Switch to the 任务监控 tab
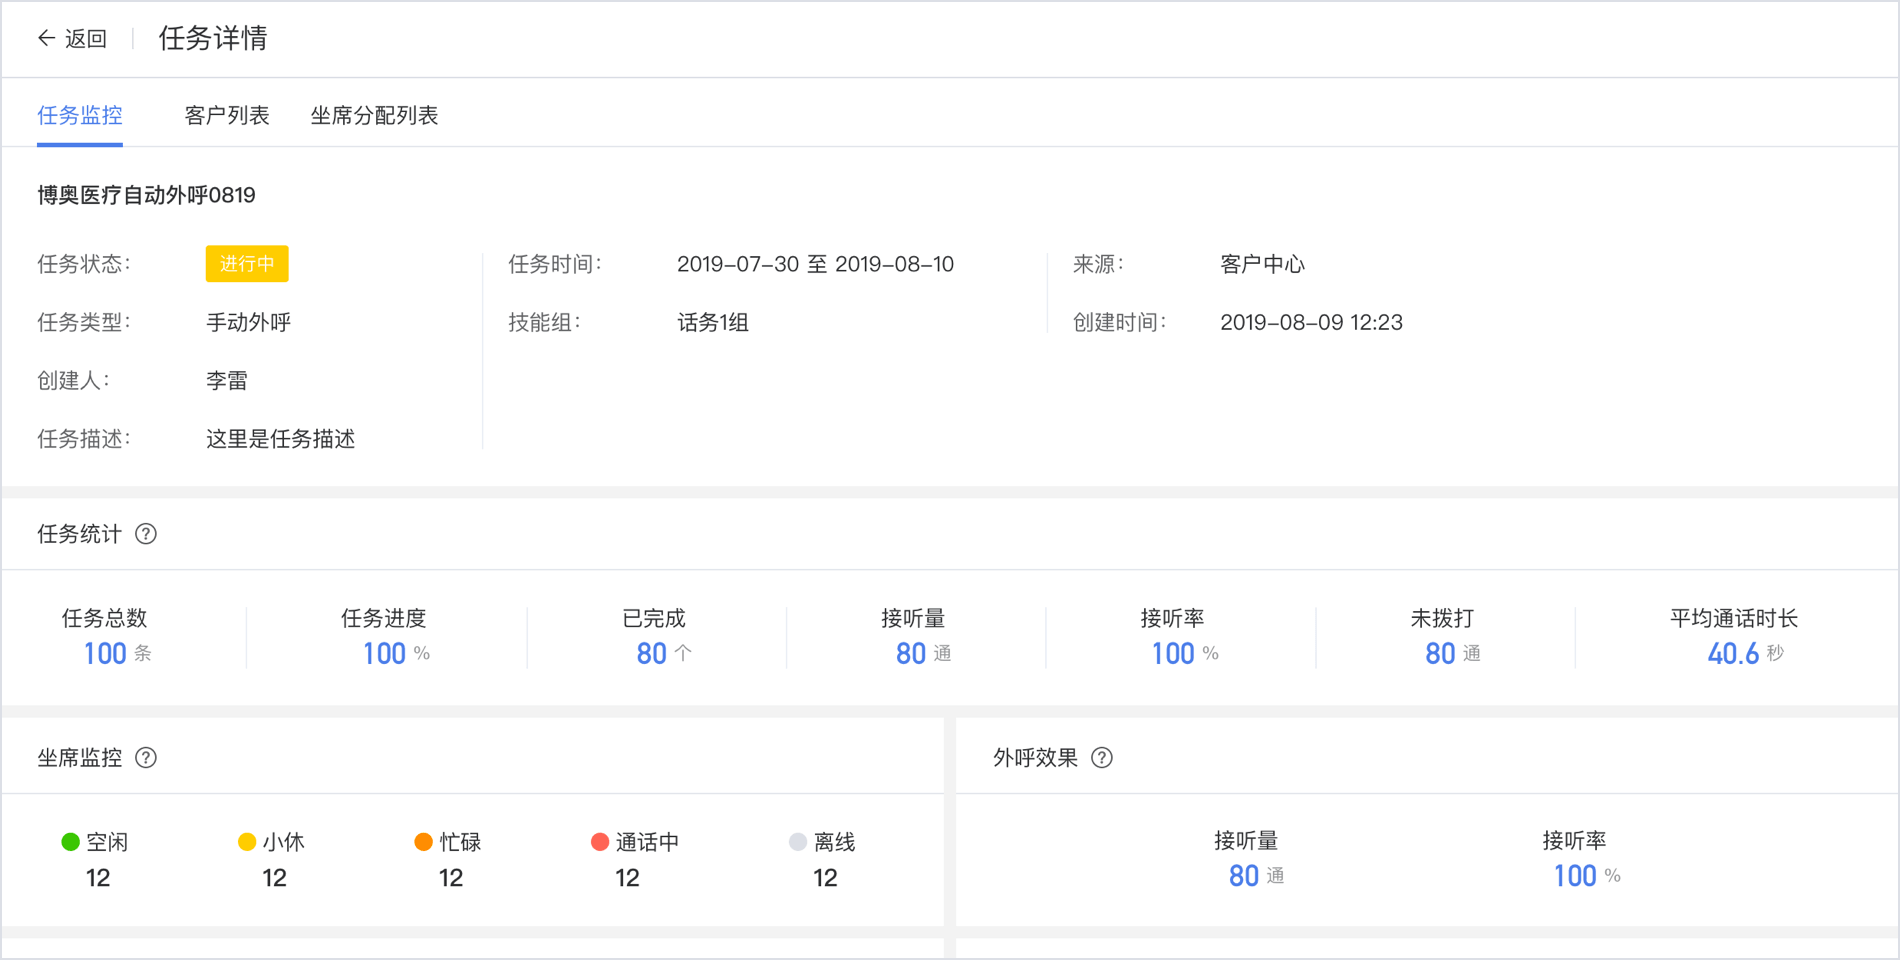The width and height of the screenshot is (1900, 960). tap(80, 116)
